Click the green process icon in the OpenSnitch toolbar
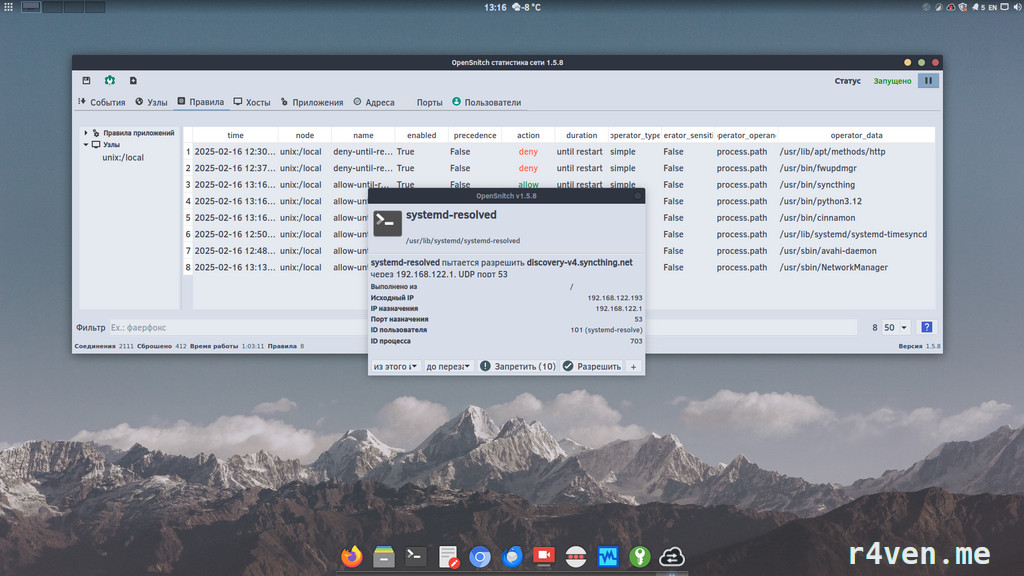Screen dimensions: 1024x576 110,80
